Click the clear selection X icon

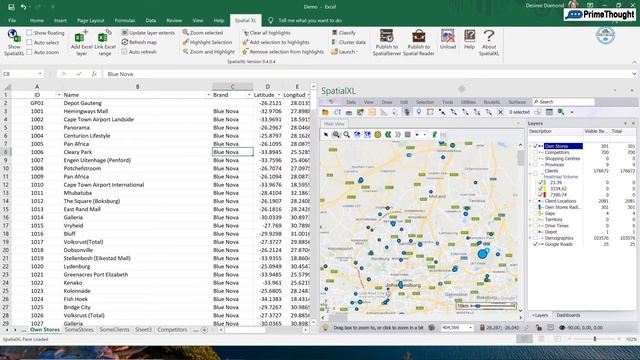pyautogui.click(x=500, y=112)
